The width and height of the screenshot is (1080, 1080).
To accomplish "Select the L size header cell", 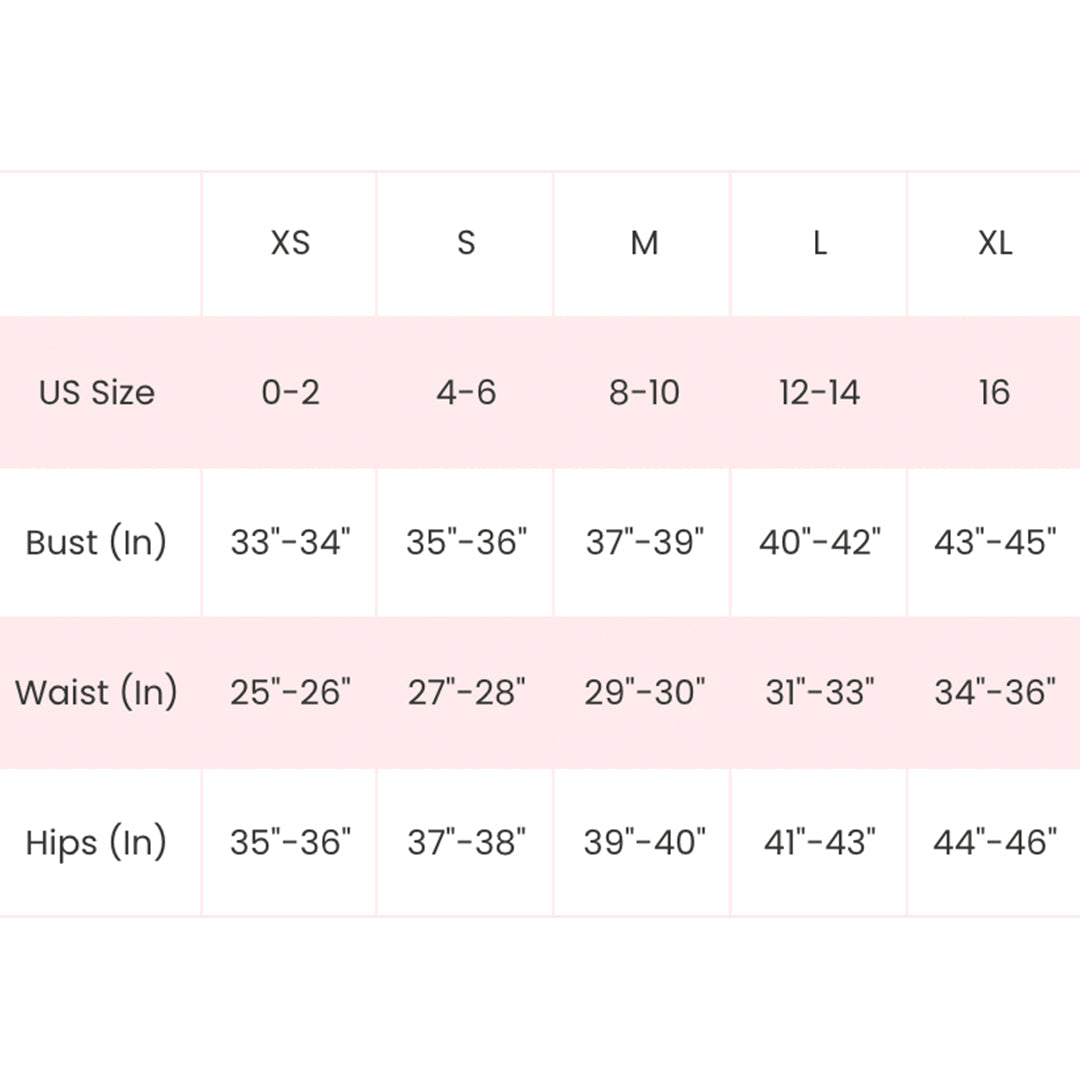I will [819, 243].
